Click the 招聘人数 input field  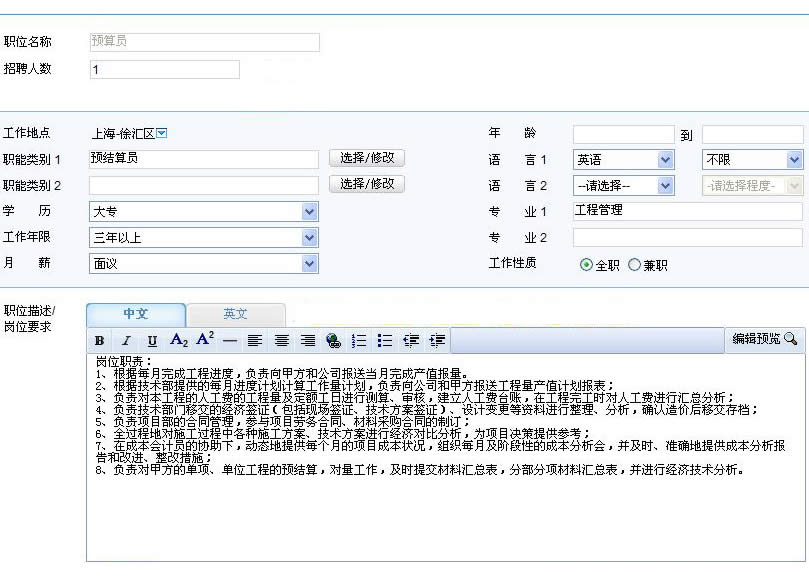164,70
